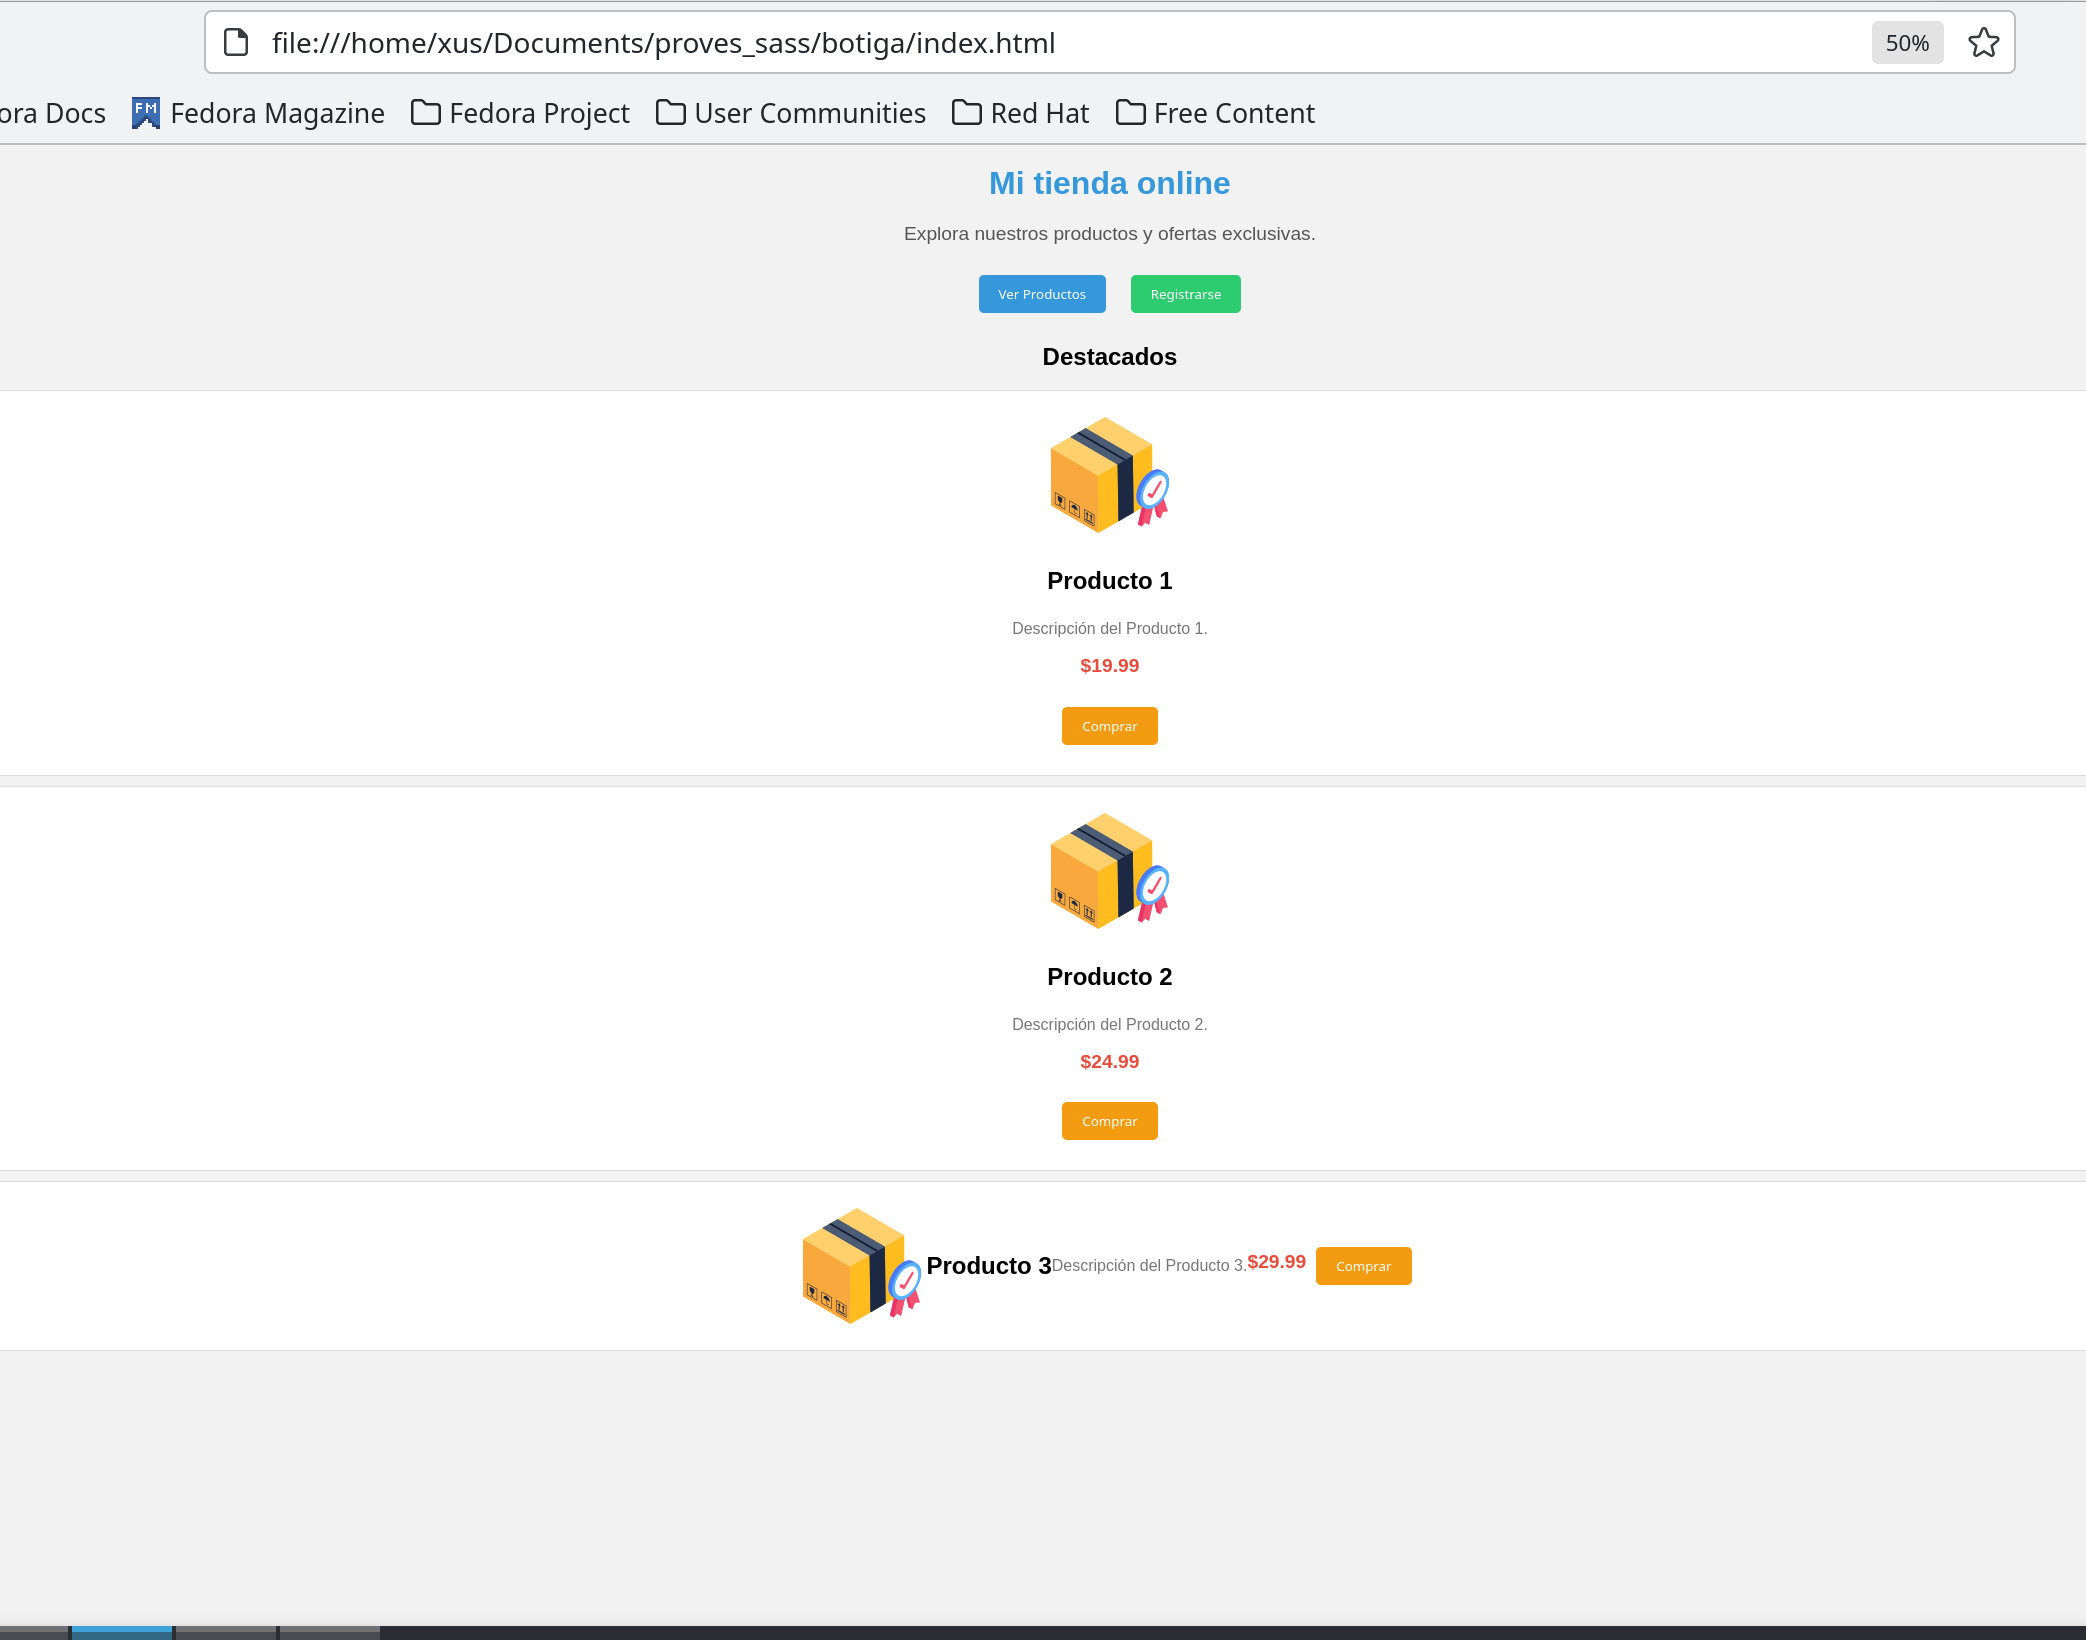Buy Producto 1 with Comprar button
Screen dimensions: 2086x1640
pyautogui.click(x=1109, y=726)
